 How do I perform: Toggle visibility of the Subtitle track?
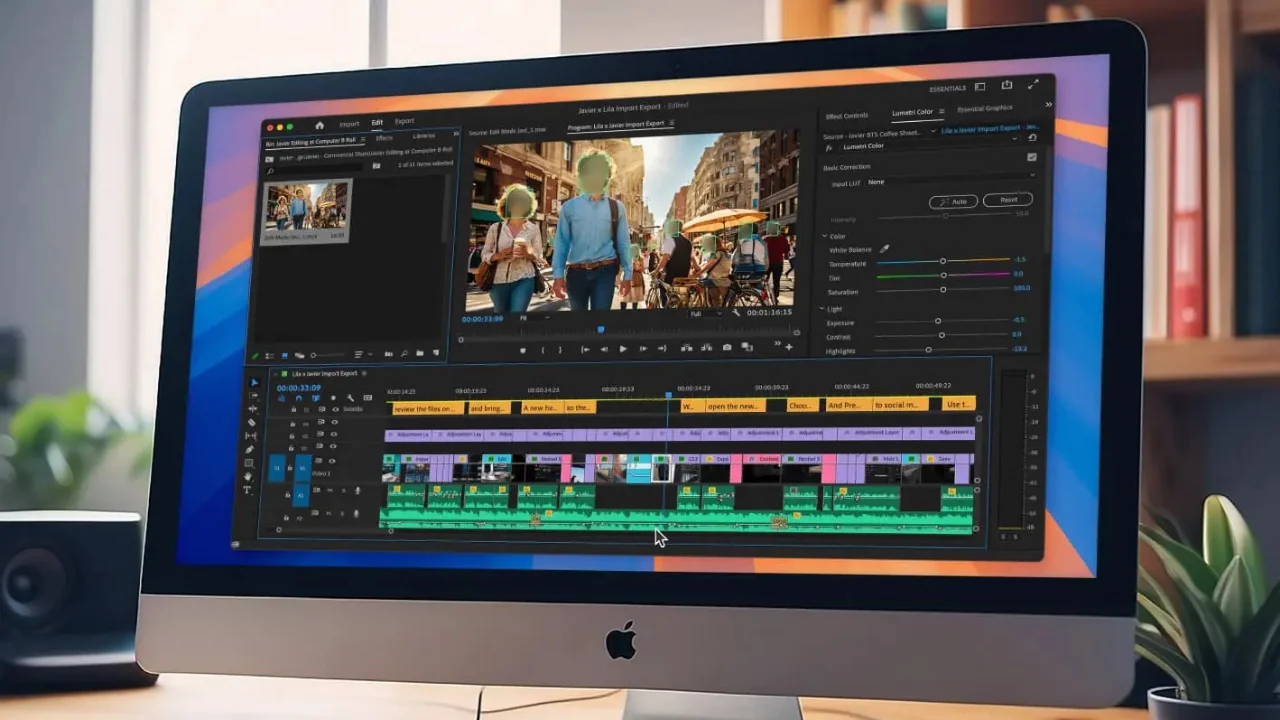pos(334,408)
